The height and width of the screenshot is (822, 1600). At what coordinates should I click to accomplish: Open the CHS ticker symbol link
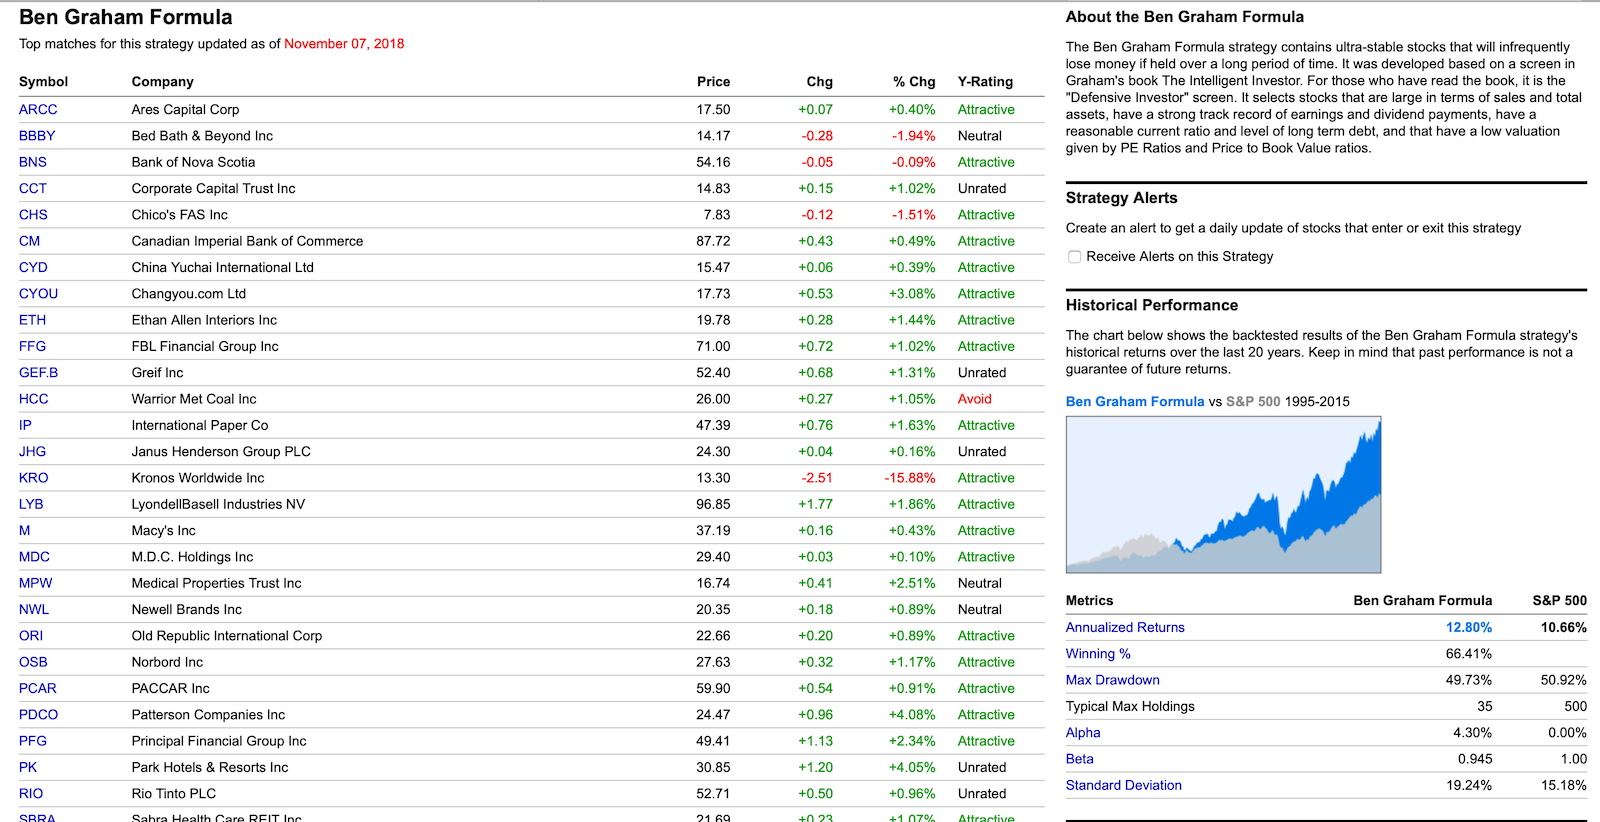tap(33, 215)
